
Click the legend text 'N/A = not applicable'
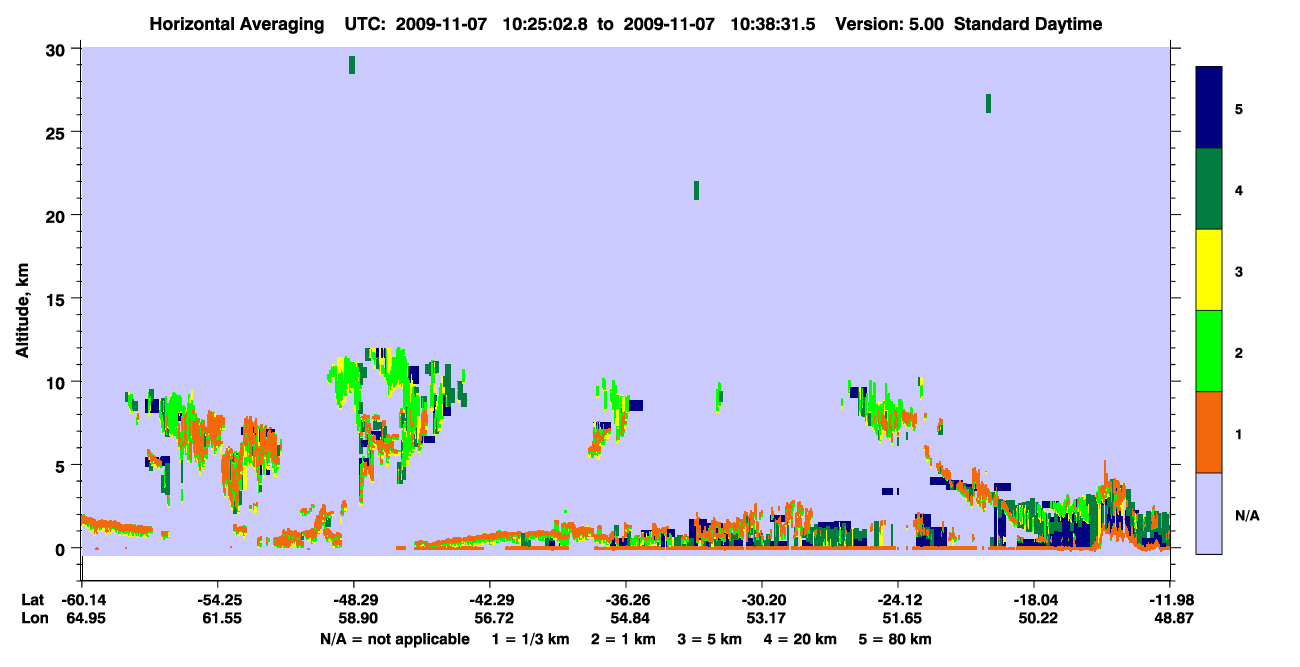[395, 639]
